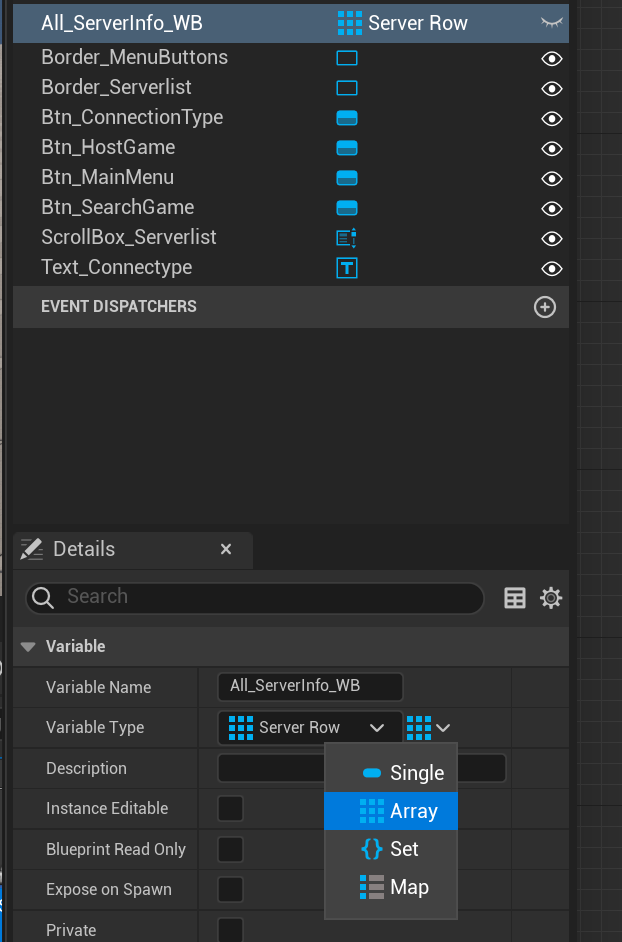Click the ScrollBox_Serverlist type icon
Screen dimensions: 622x942
(x=347, y=238)
